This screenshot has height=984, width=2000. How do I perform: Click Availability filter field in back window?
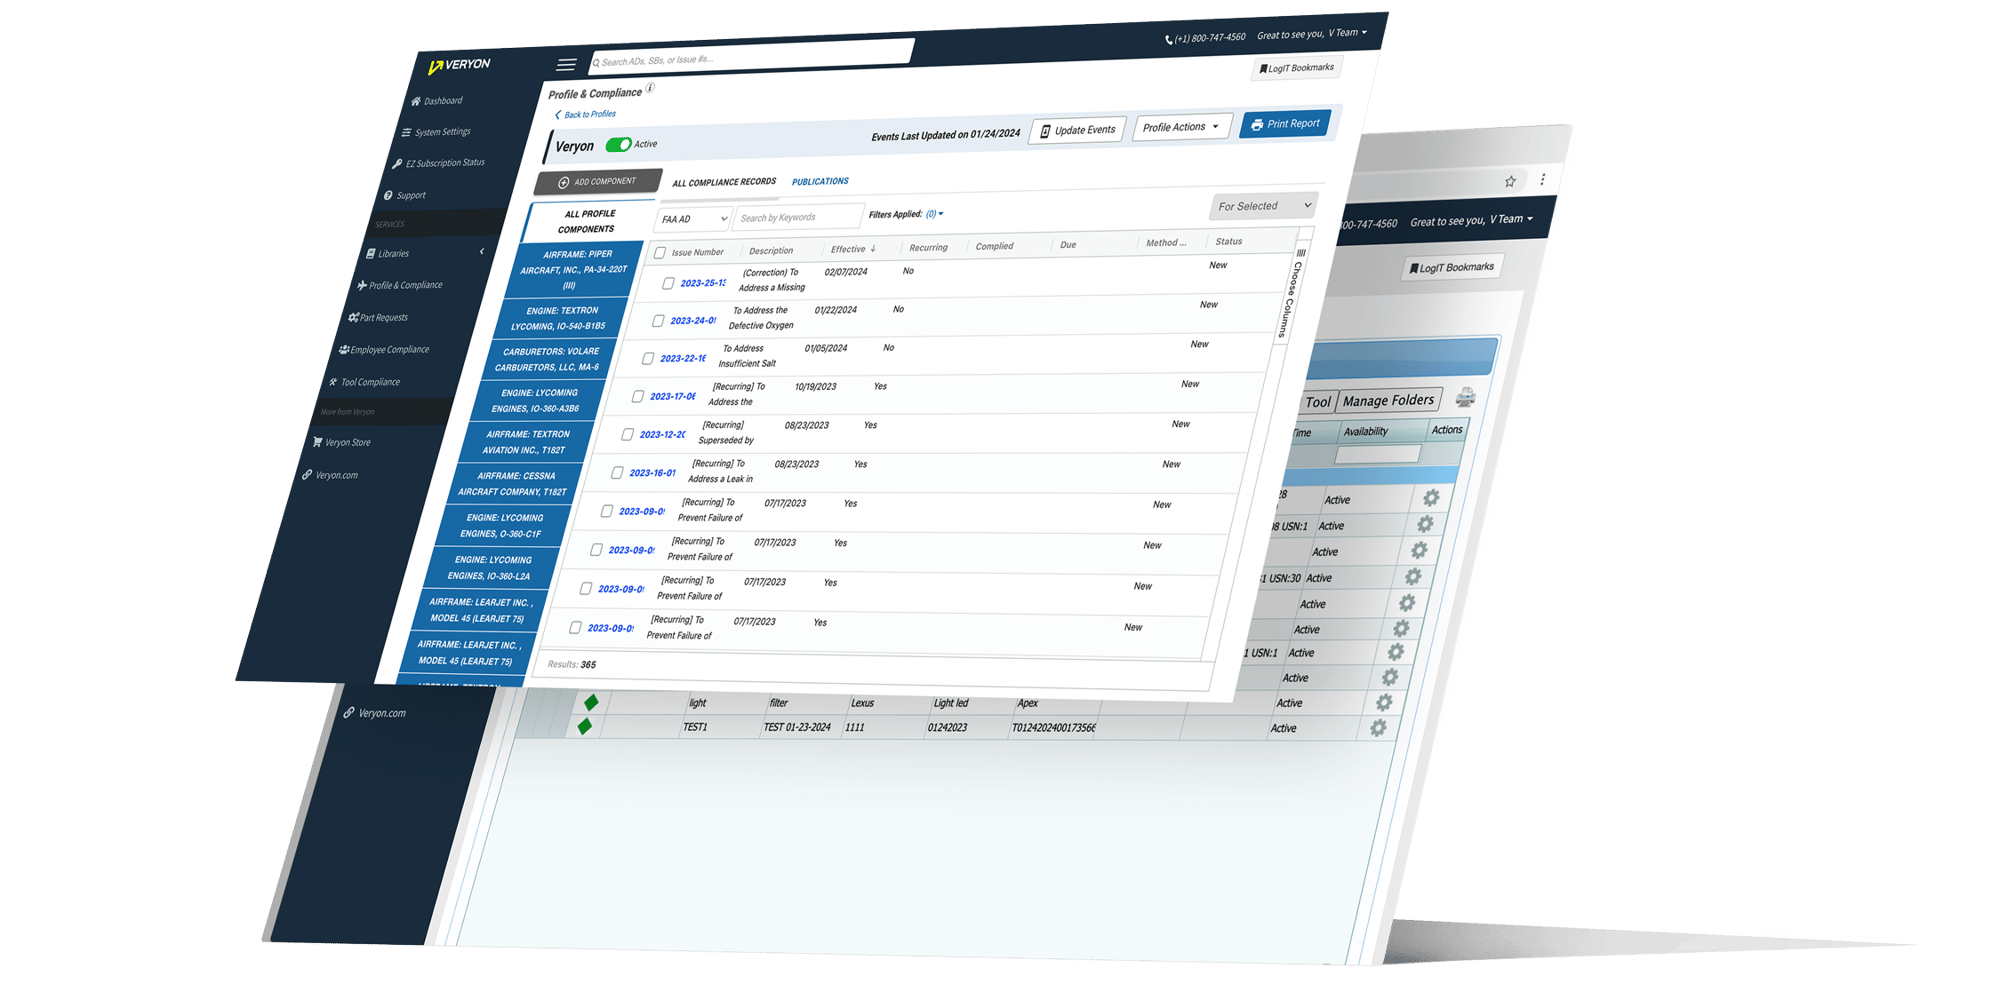pos(1377,455)
